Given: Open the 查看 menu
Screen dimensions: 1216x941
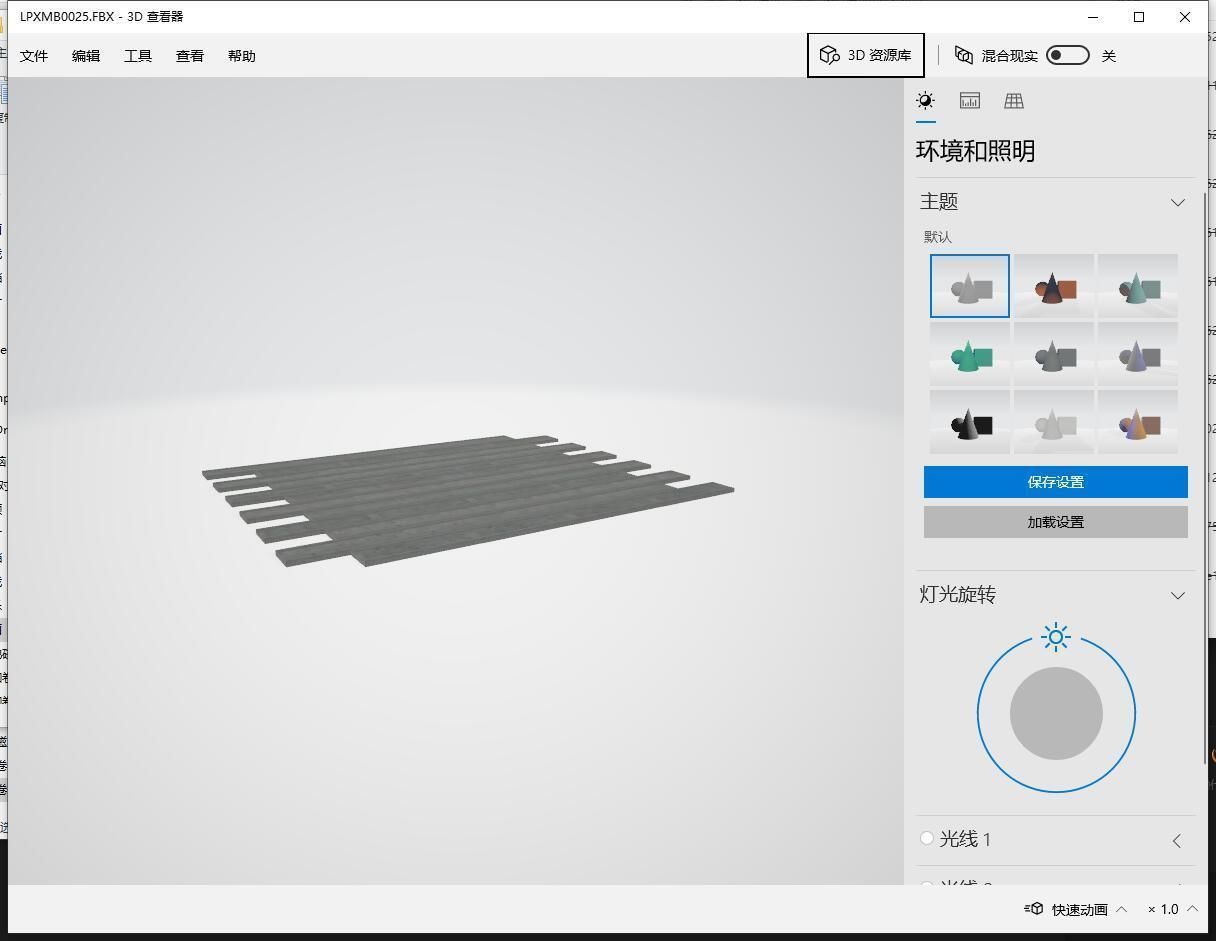Looking at the screenshot, I should (190, 56).
